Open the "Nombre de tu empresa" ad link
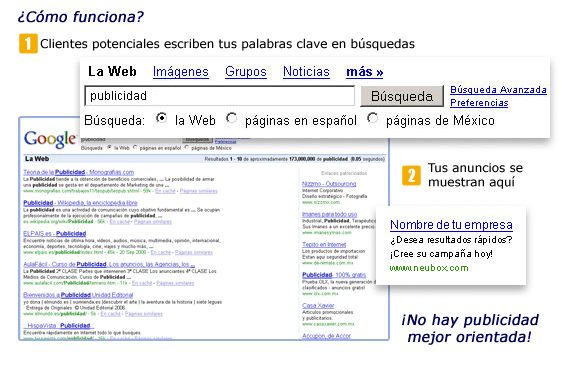 tap(451, 225)
